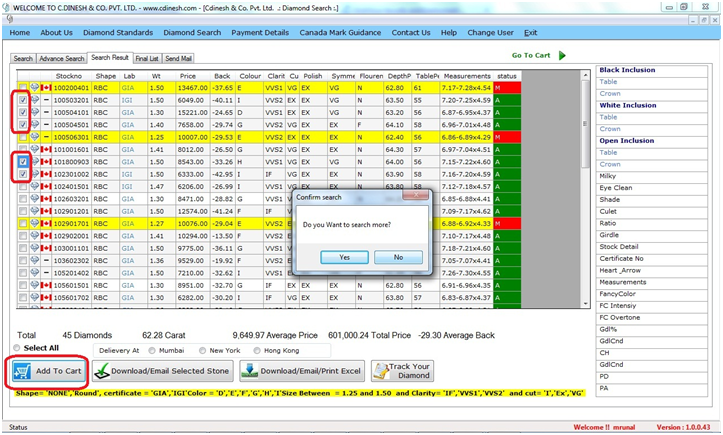Click diamond icon in row 102603201
The image size is (723, 435).
[x=35, y=198]
